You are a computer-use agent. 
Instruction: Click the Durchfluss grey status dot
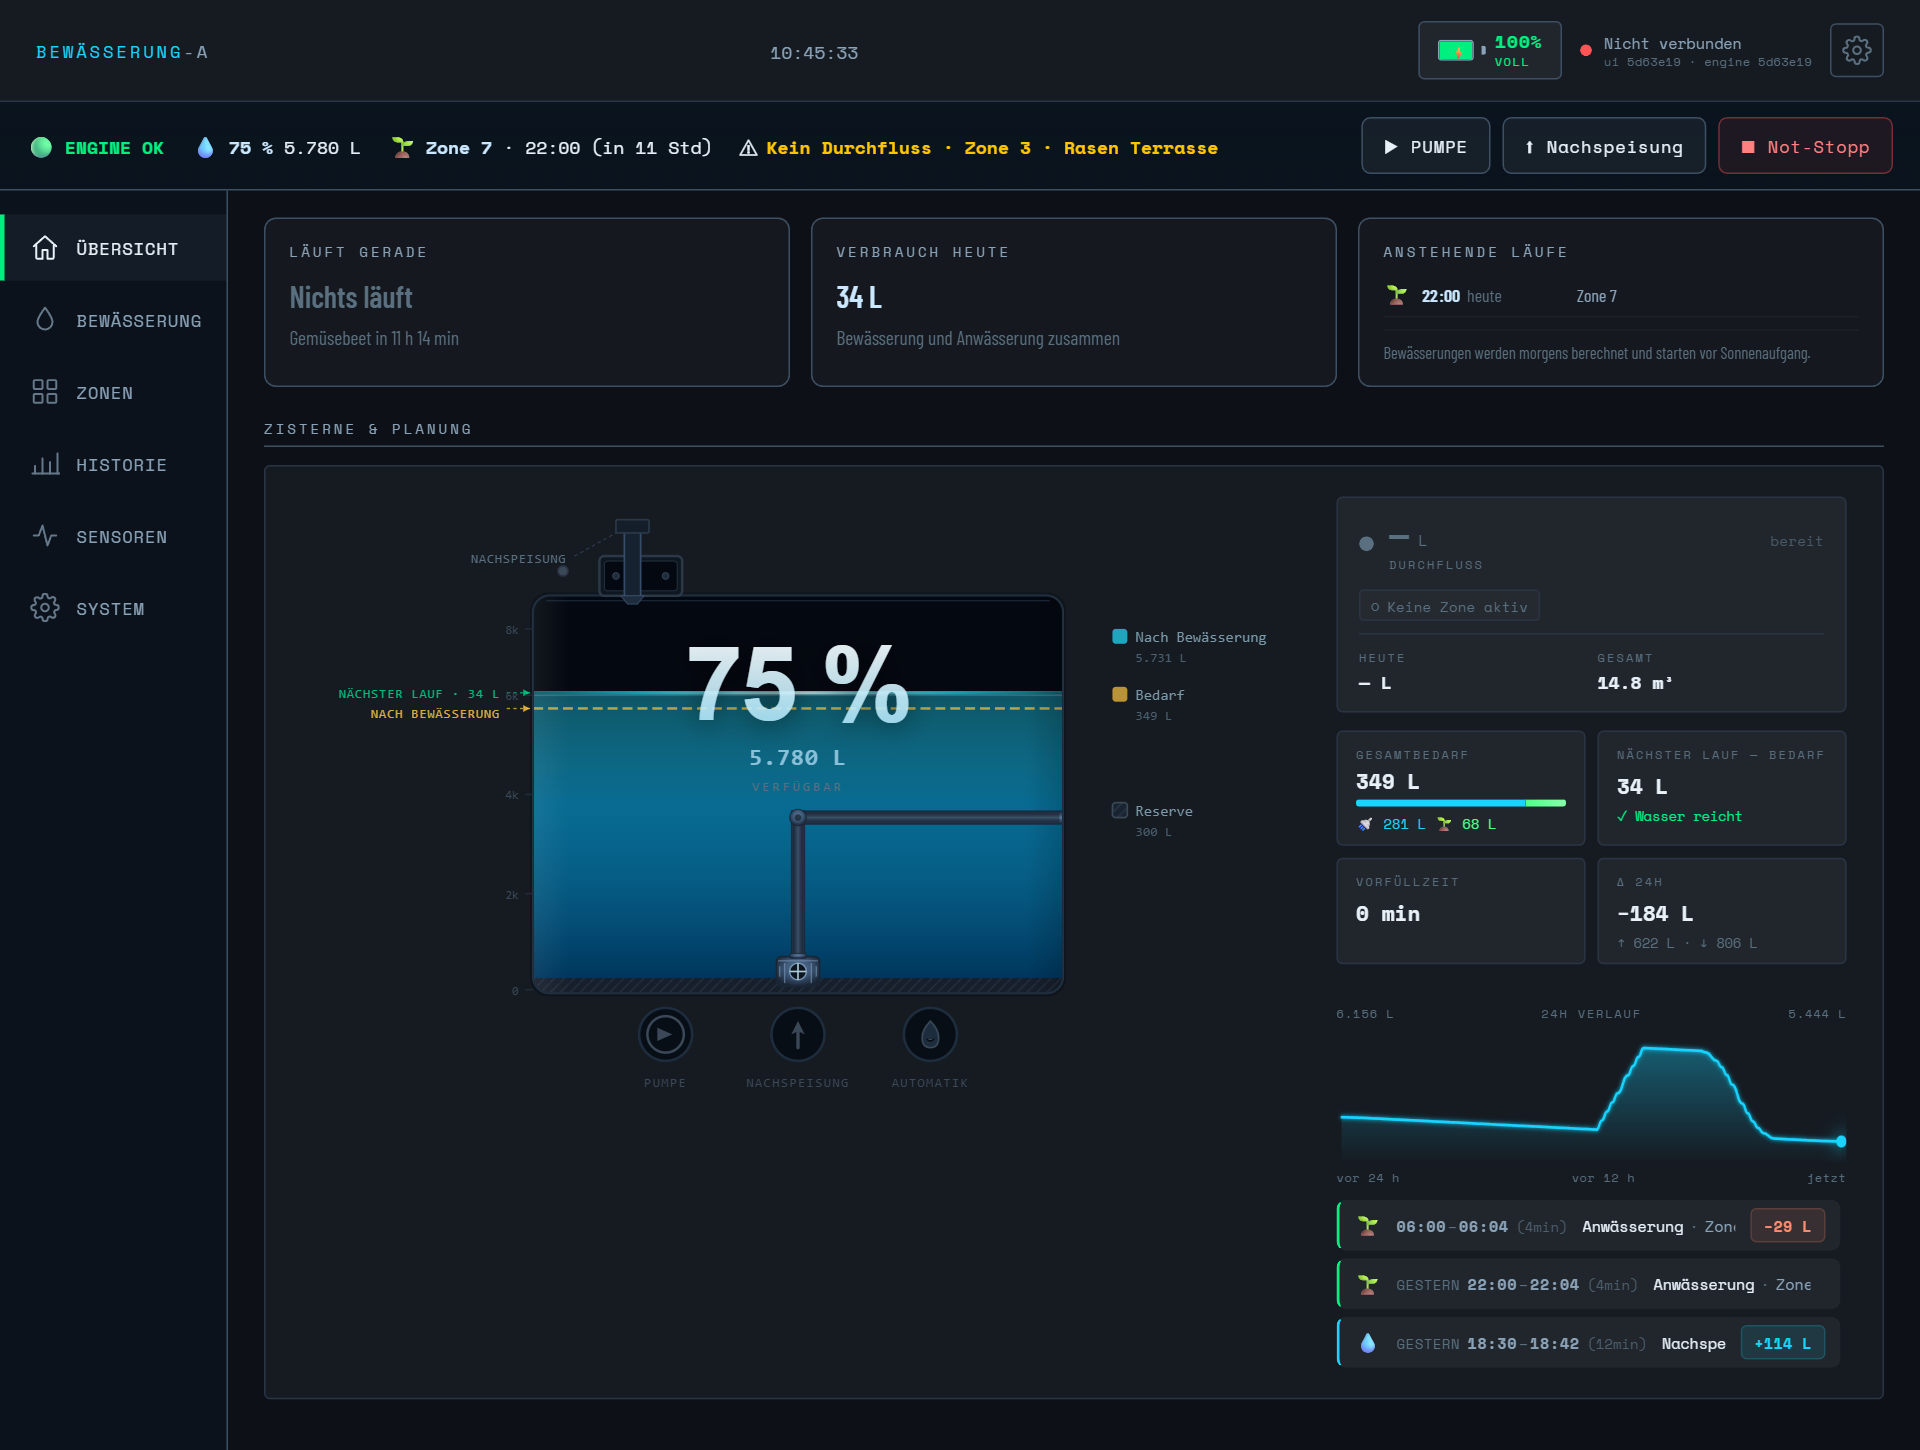pos(1366,544)
